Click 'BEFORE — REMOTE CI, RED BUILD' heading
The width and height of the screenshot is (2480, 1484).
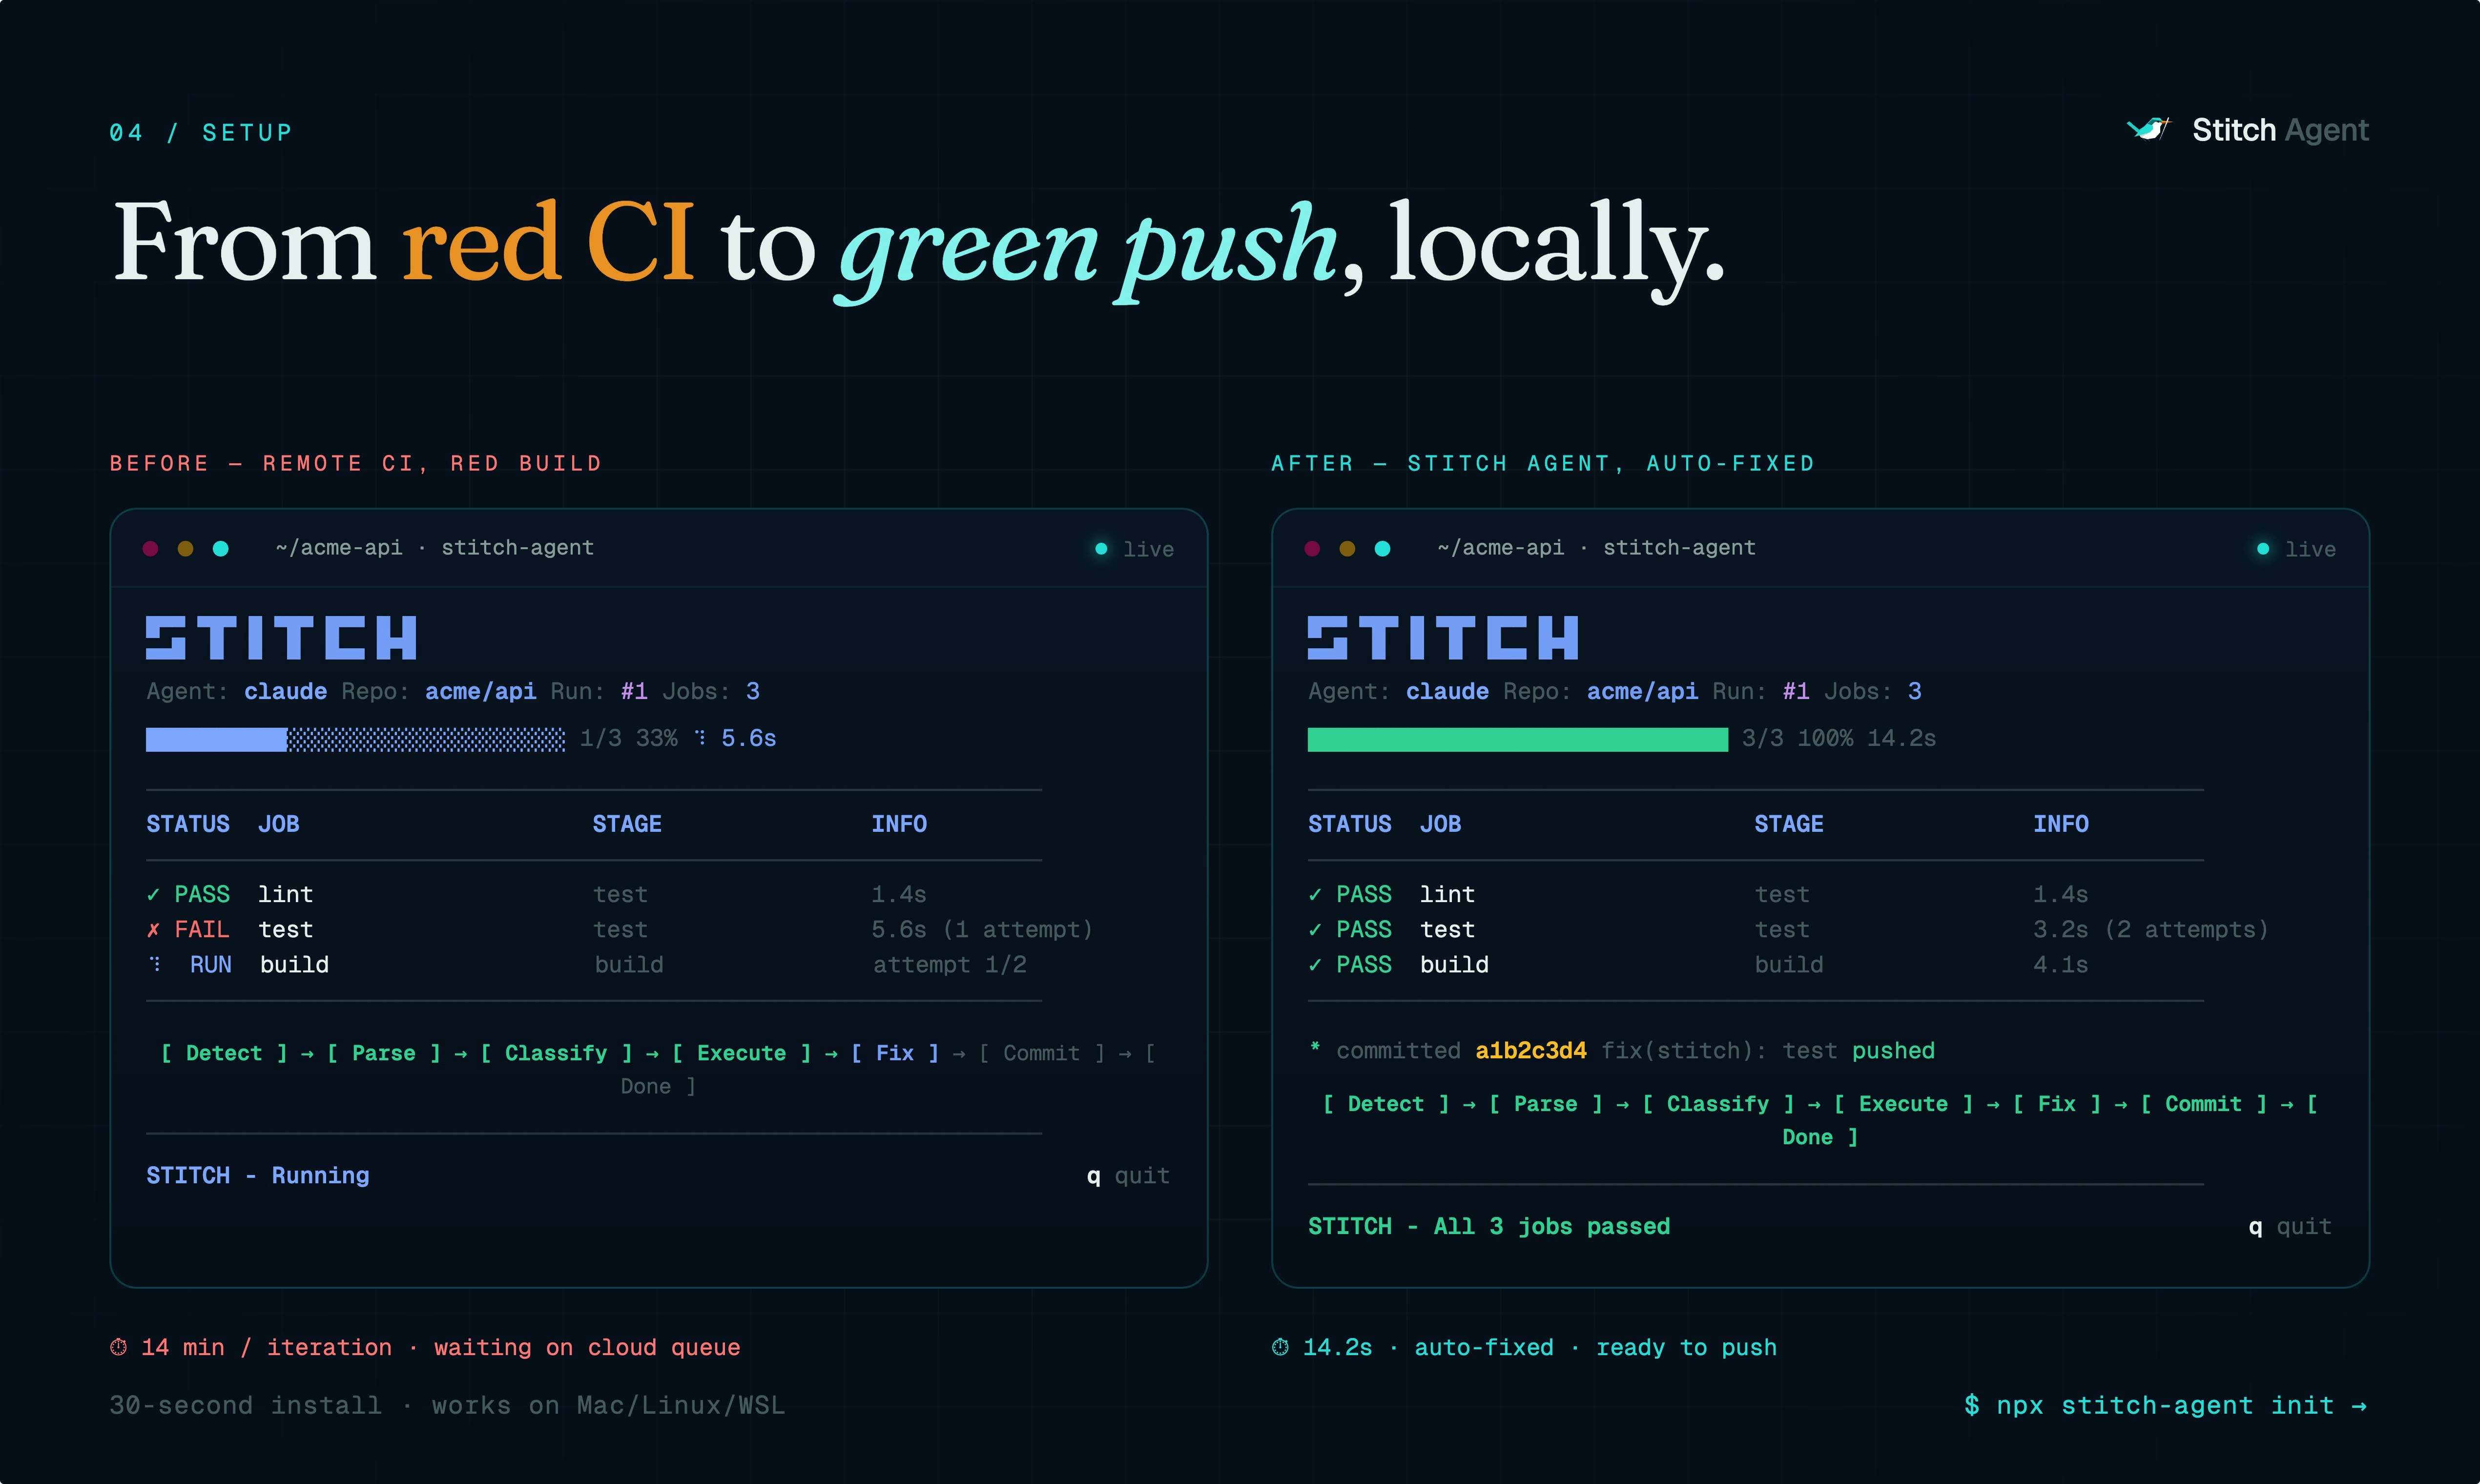pyautogui.click(x=356, y=464)
